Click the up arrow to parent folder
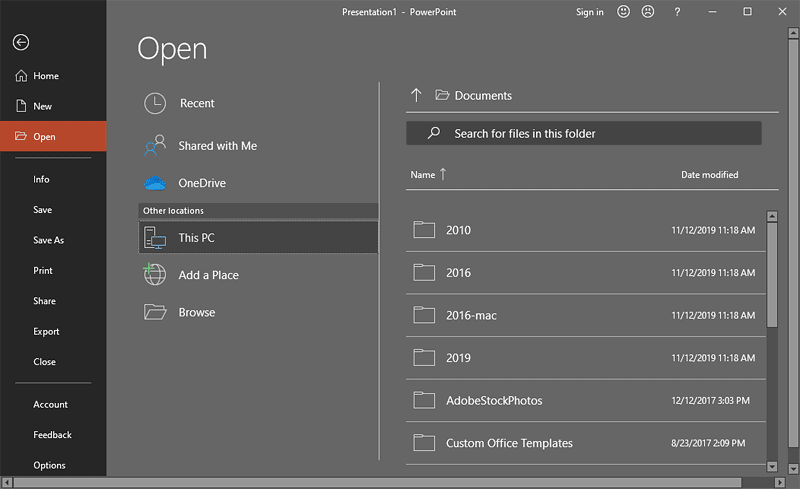The height and width of the screenshot is (489, 800). 417,95
